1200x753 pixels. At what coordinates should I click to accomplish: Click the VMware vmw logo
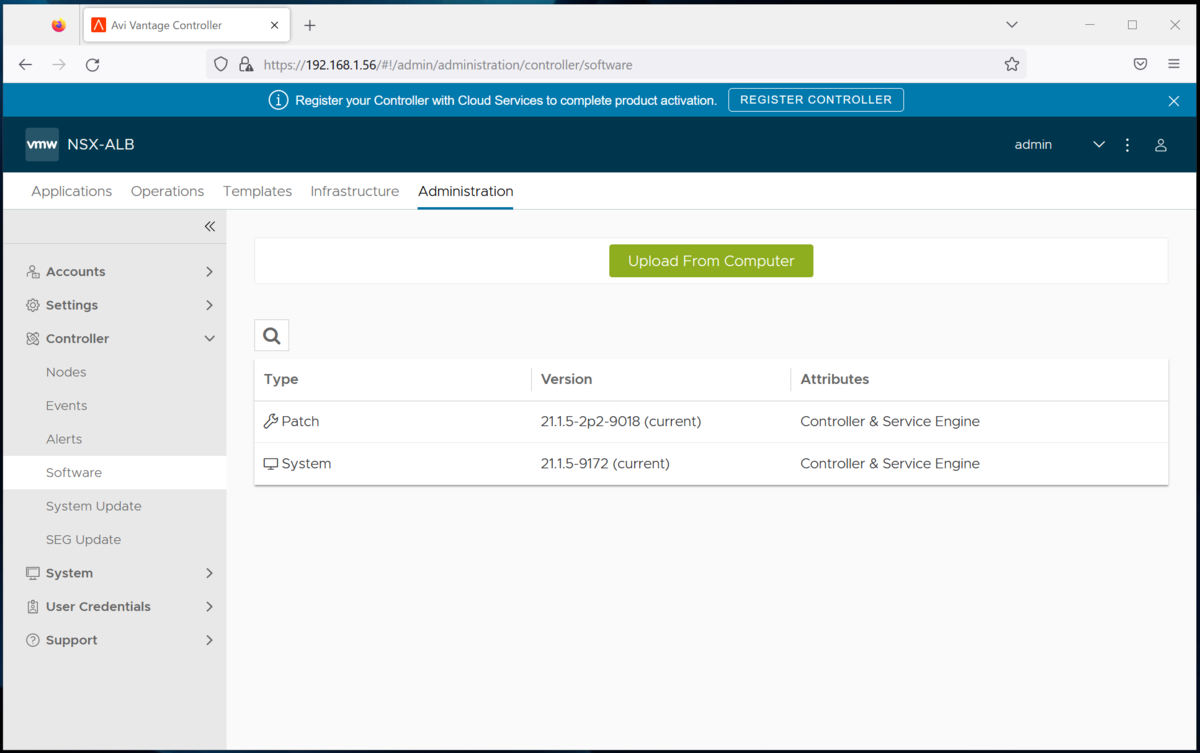[x=42, y=144]
